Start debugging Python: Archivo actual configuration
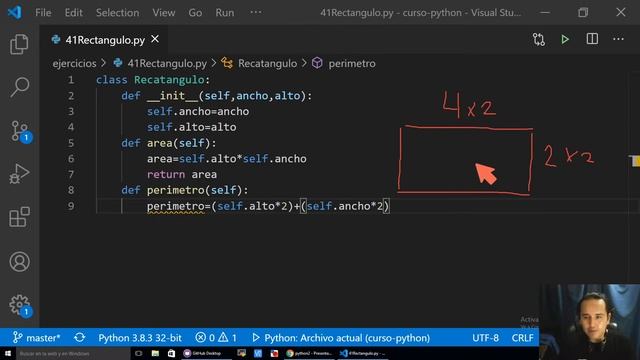640x360 pixels. click(x=341, y=338)
